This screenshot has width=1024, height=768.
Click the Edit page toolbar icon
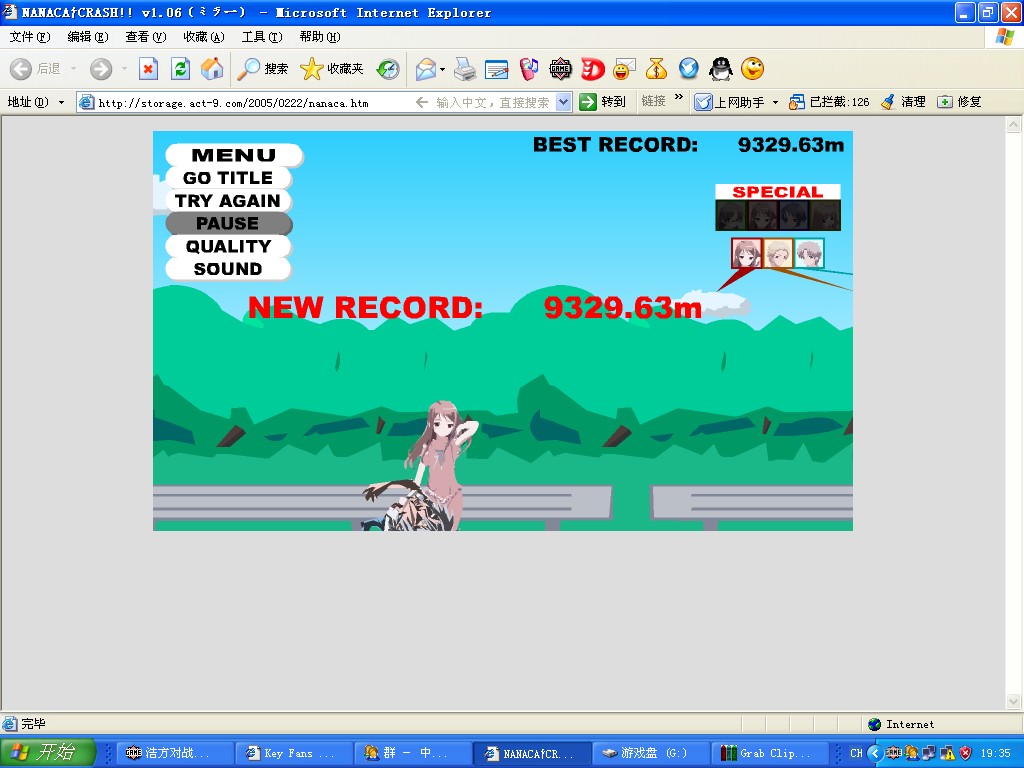coord(497,69)
